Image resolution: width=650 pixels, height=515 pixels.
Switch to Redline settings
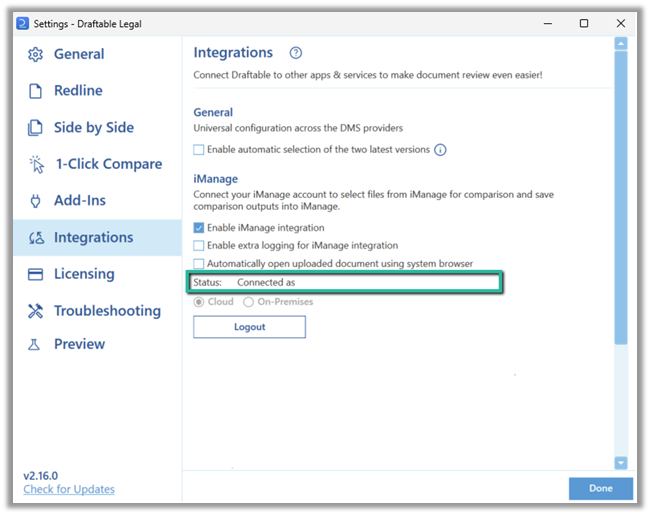pyautogui.click(x=97, y=91)
